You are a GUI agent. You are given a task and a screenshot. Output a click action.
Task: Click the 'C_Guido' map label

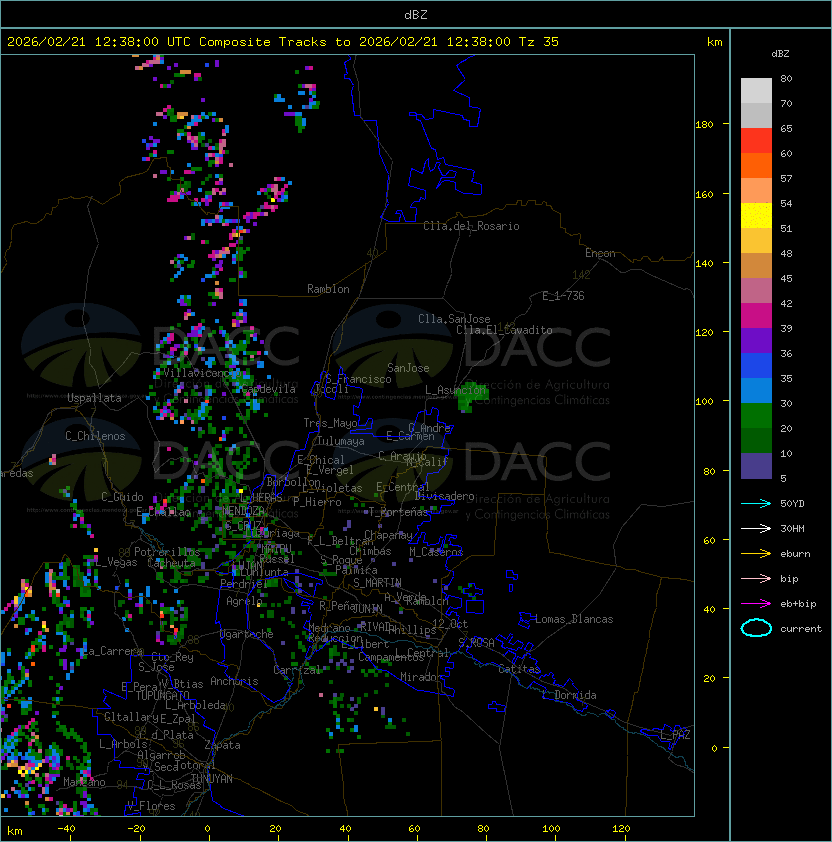click(122, 497)
